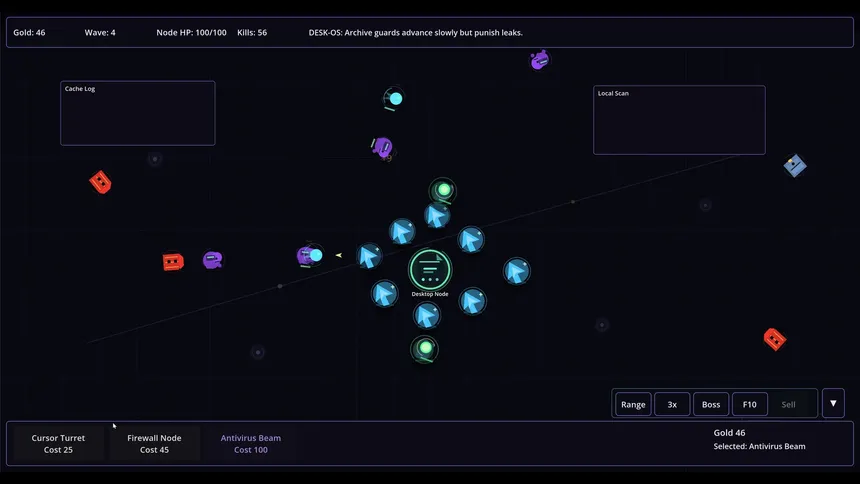
Task: Select cursor turret at lower-right of Desktop Node
Action: pos(472,301)
